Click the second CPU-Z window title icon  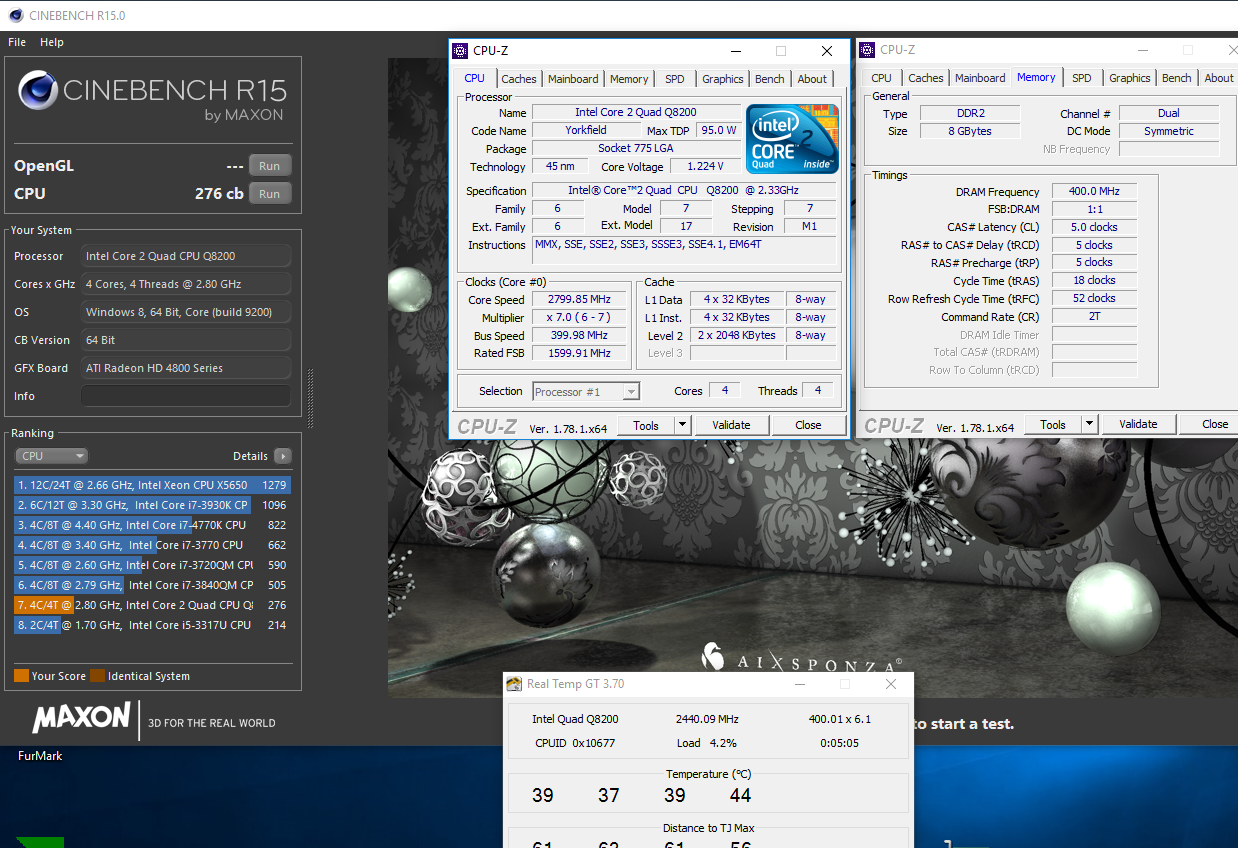click(868, 50)
